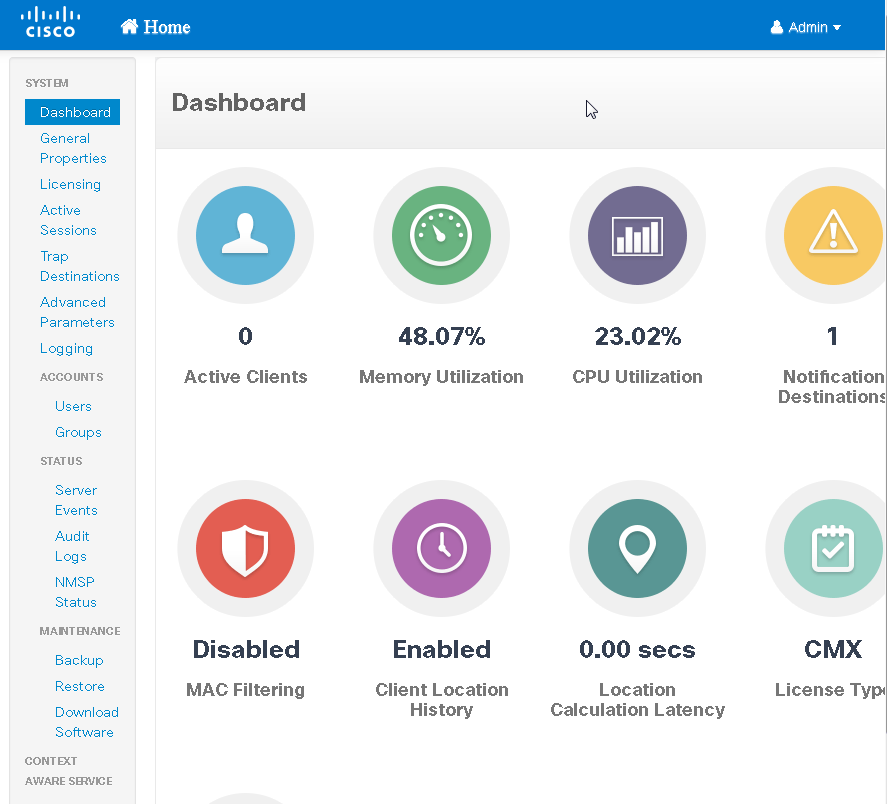Open Download Software under Maintenance

86,722
